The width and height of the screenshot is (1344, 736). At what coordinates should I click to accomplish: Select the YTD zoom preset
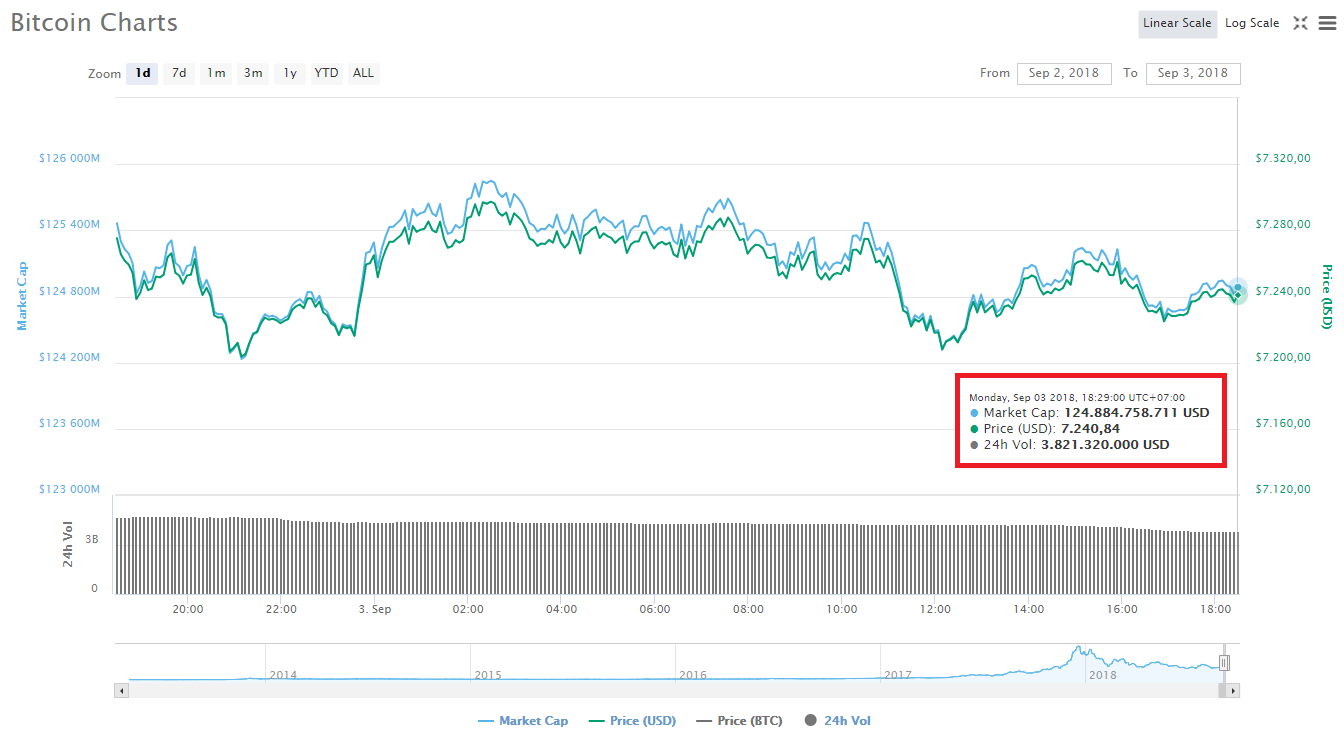coord(326,73)
